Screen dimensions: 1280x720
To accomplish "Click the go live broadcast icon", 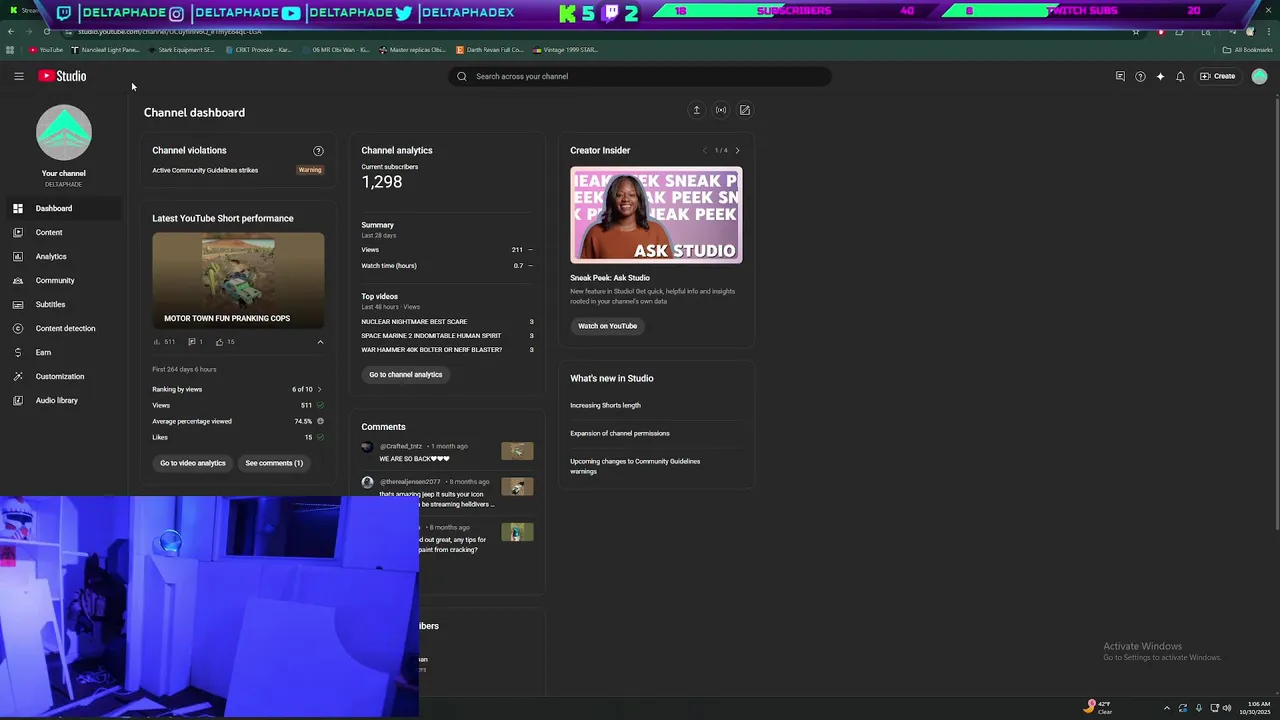I will (x=721, y=110).
